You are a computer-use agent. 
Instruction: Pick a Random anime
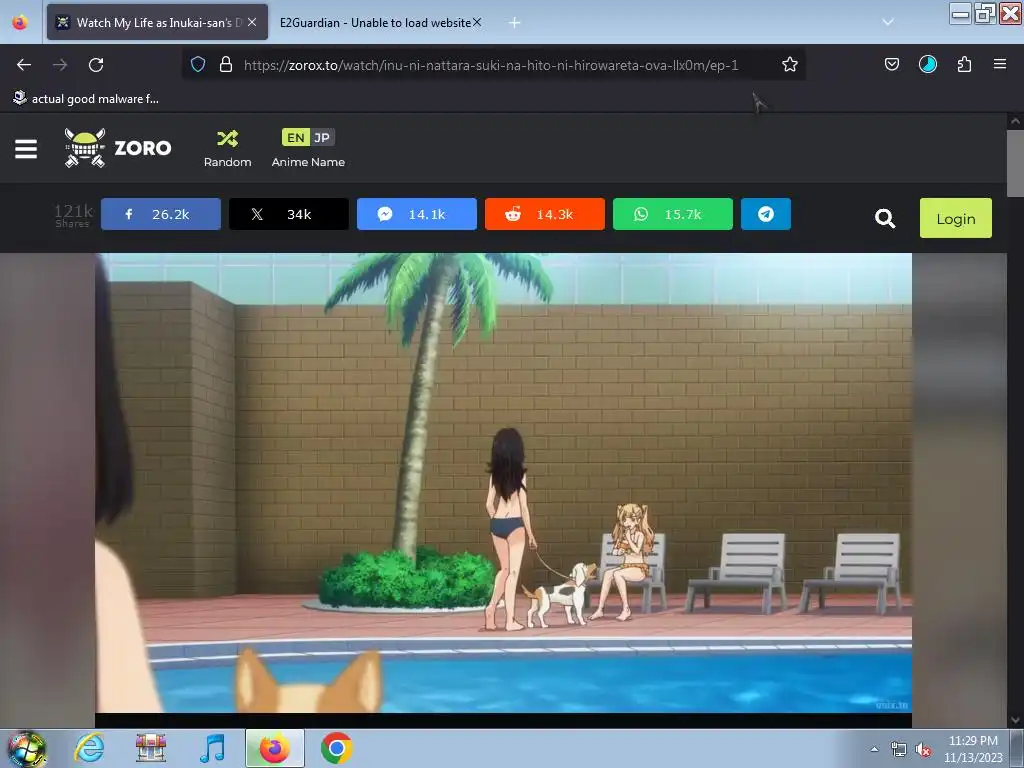click(227, 149)
